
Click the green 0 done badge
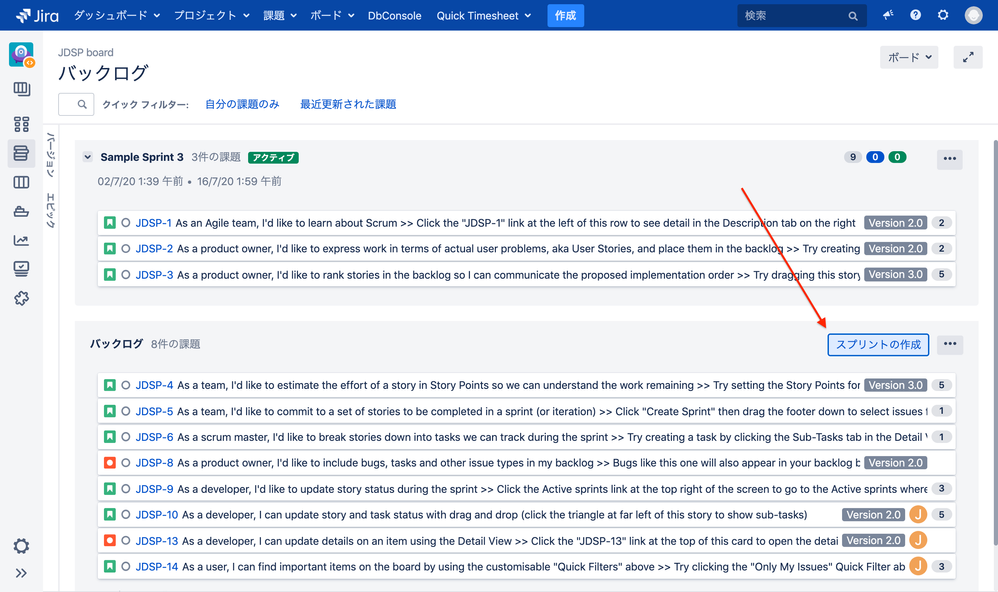(897, 157)
